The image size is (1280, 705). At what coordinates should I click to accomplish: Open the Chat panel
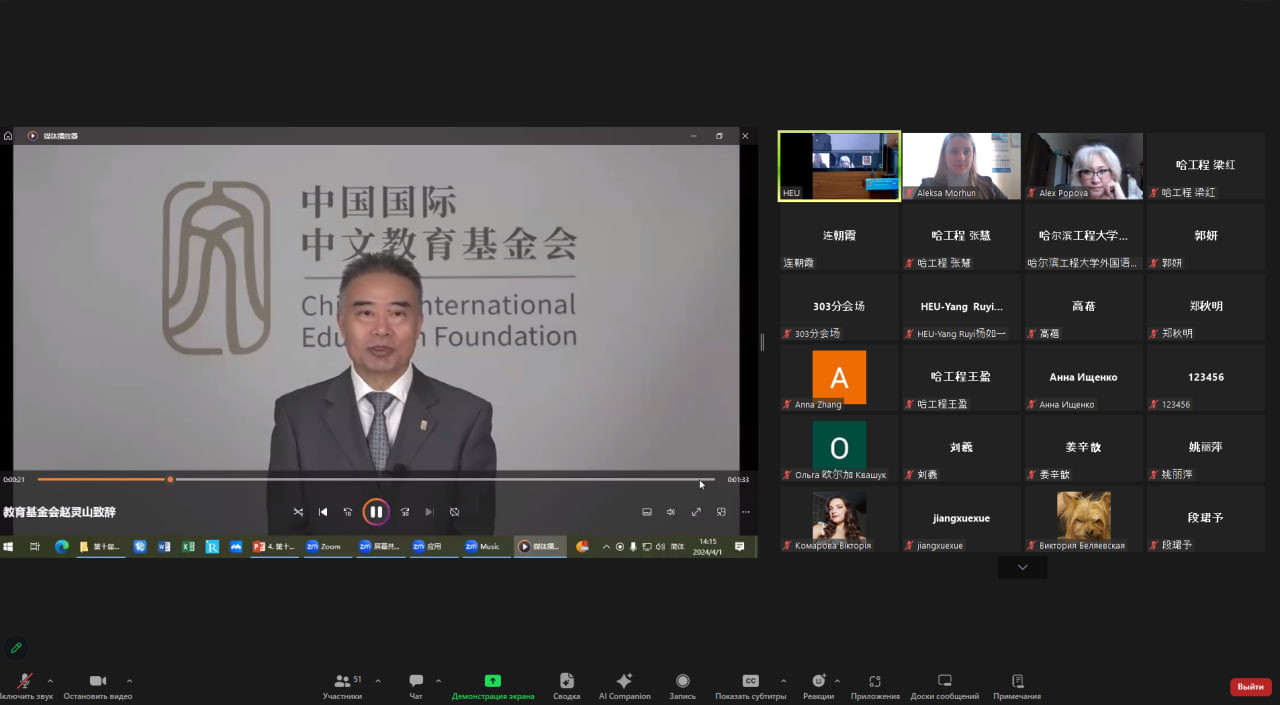[416, 684]
